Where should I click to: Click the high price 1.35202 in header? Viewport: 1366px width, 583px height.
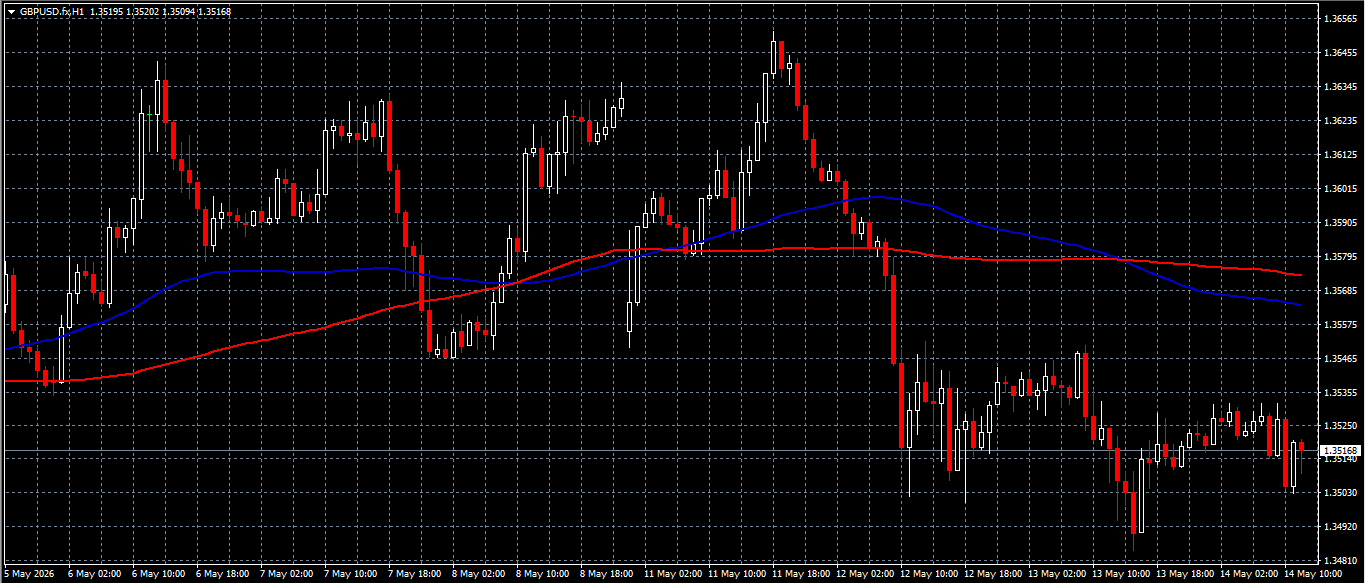coord(143,11)
